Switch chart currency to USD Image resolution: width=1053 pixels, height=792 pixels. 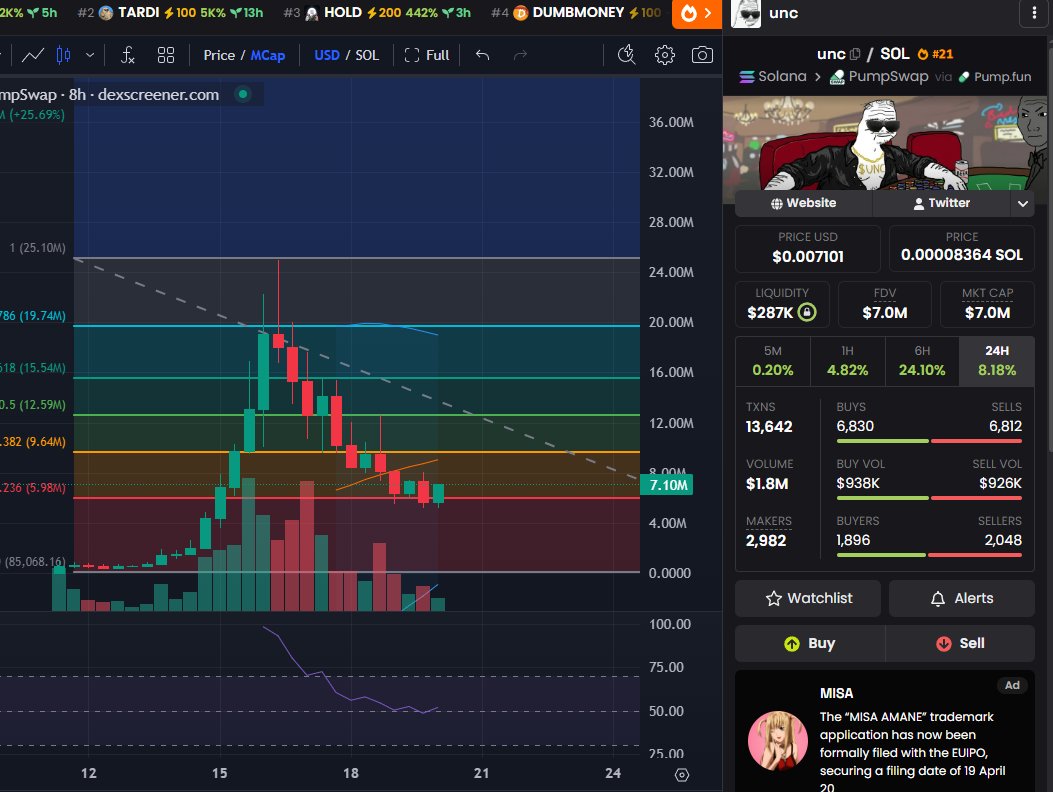tap(327, 55)
